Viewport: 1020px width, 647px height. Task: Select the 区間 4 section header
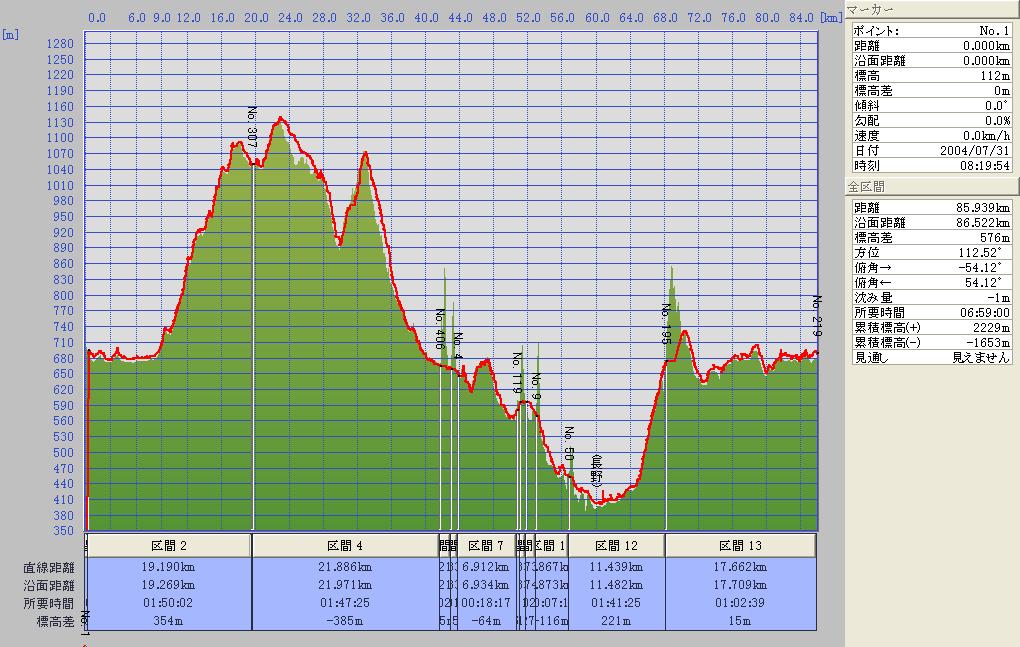pos(344,546)
